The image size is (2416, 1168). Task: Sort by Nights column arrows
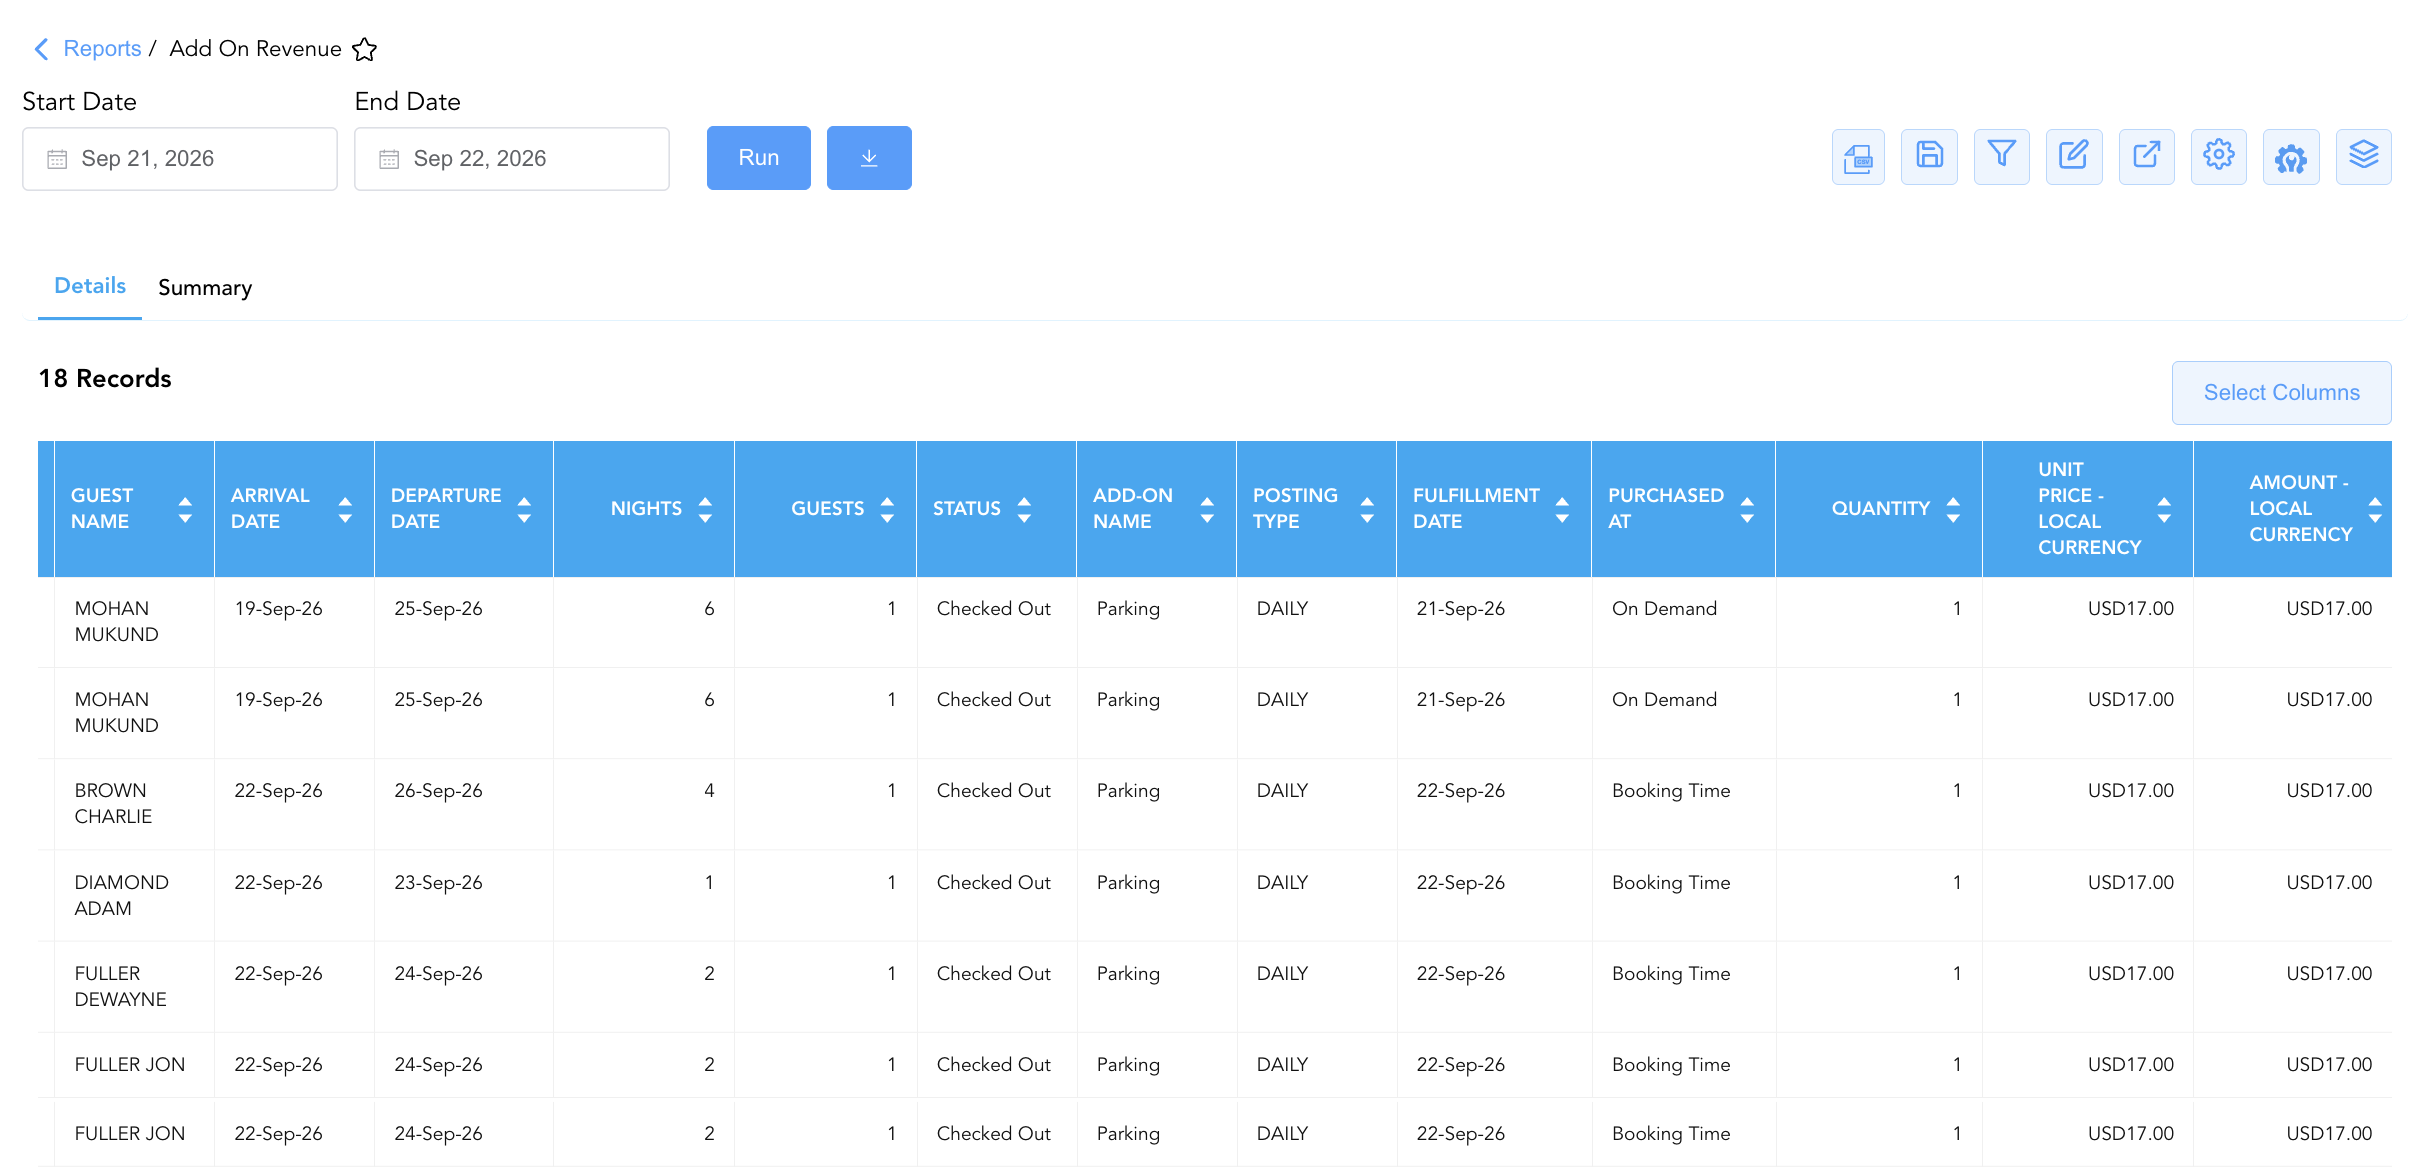click(705, 509)
